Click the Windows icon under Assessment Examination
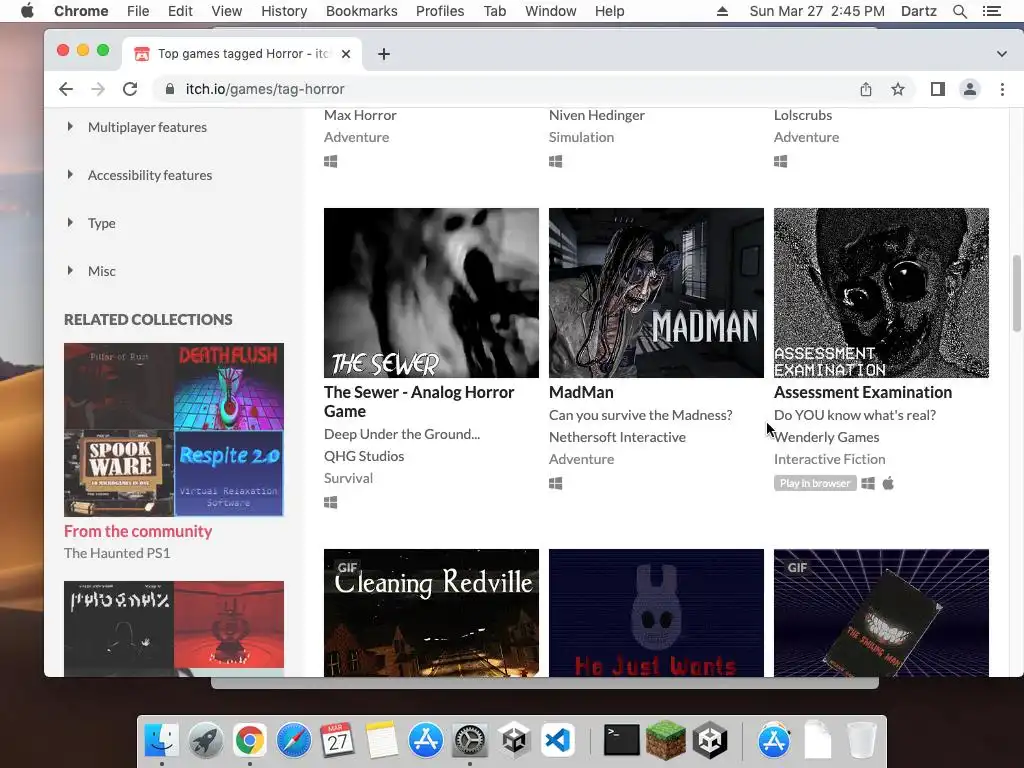Screen dimensions: 1024x768 point(868,483)
